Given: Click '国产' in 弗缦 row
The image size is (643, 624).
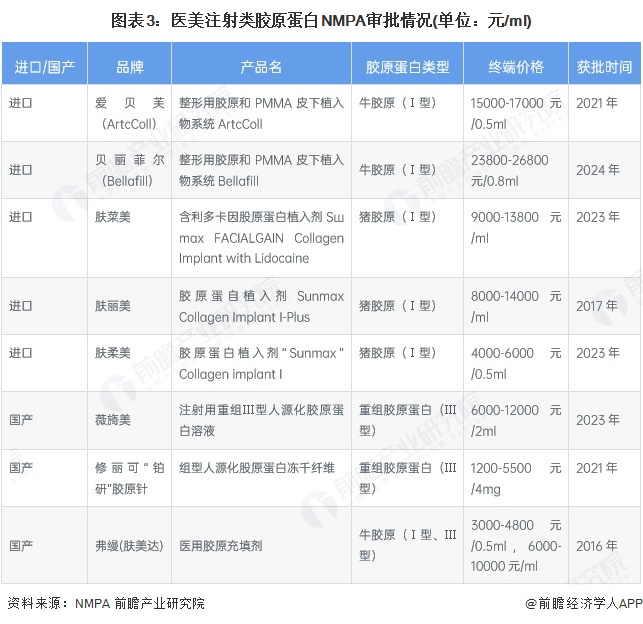Looking at the screenshot, I should pyautogui.click(x=21, y=546).
